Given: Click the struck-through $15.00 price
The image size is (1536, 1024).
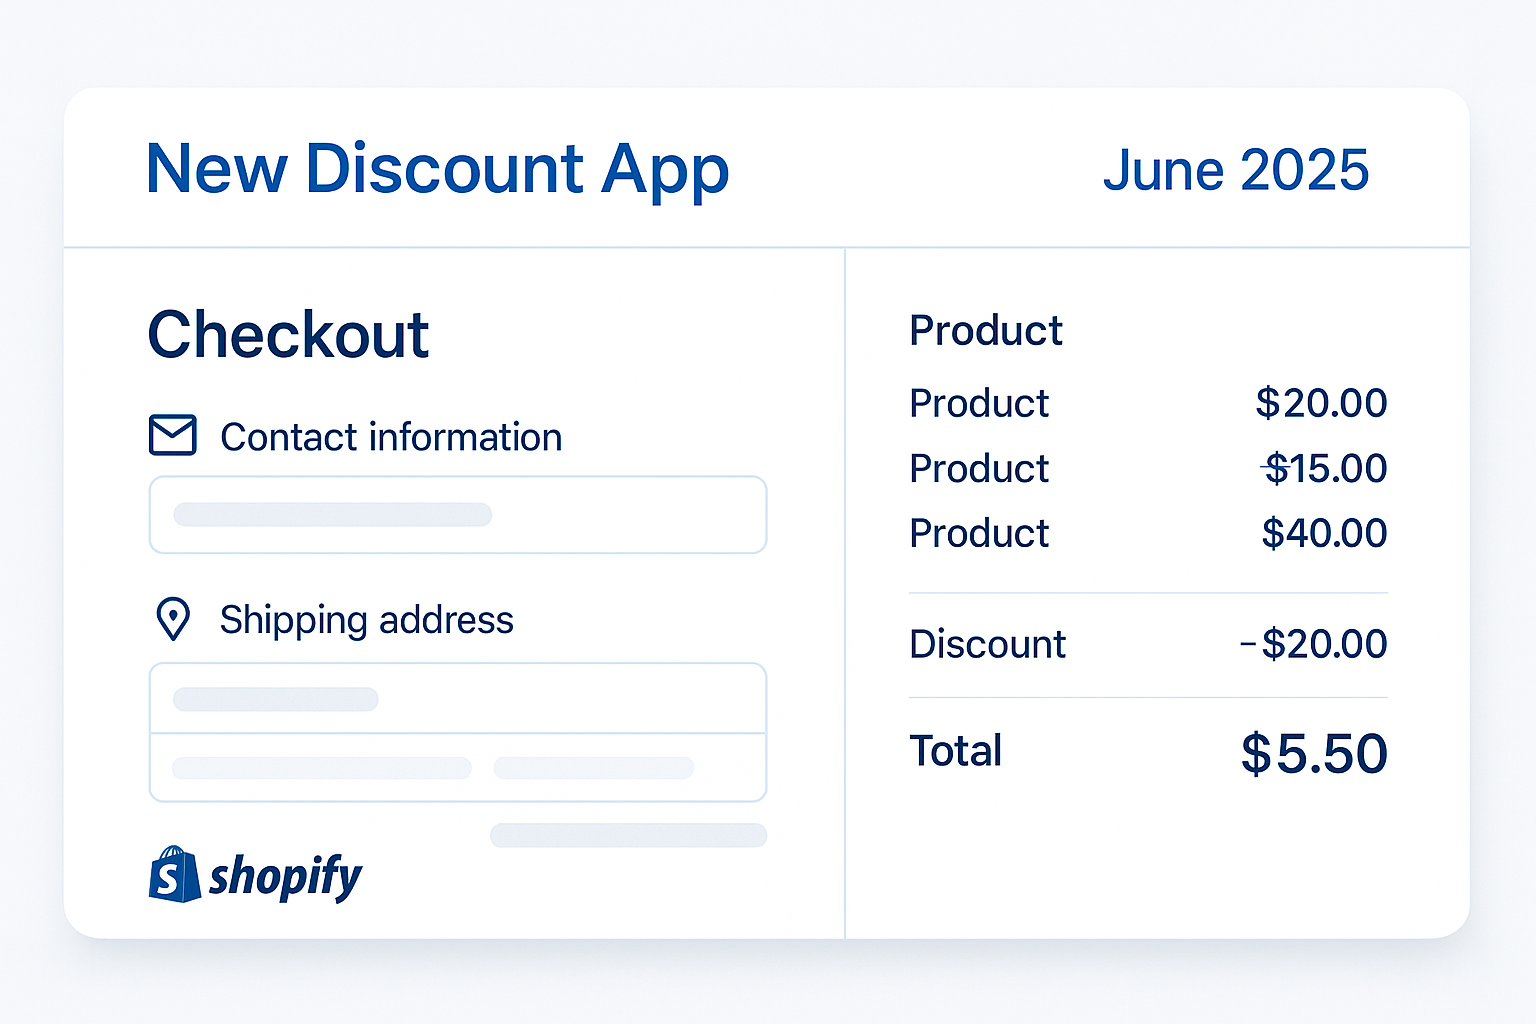Looking at the screenshot, I should pyautogui.click(x=1324, y=468).
